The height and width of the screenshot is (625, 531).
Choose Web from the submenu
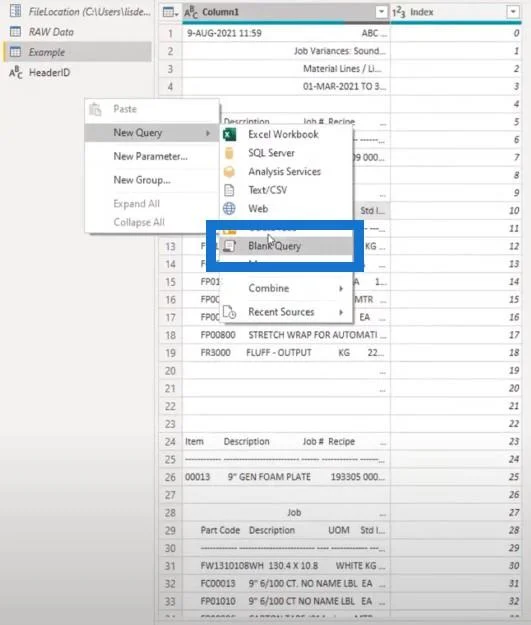tap(286, 208)
